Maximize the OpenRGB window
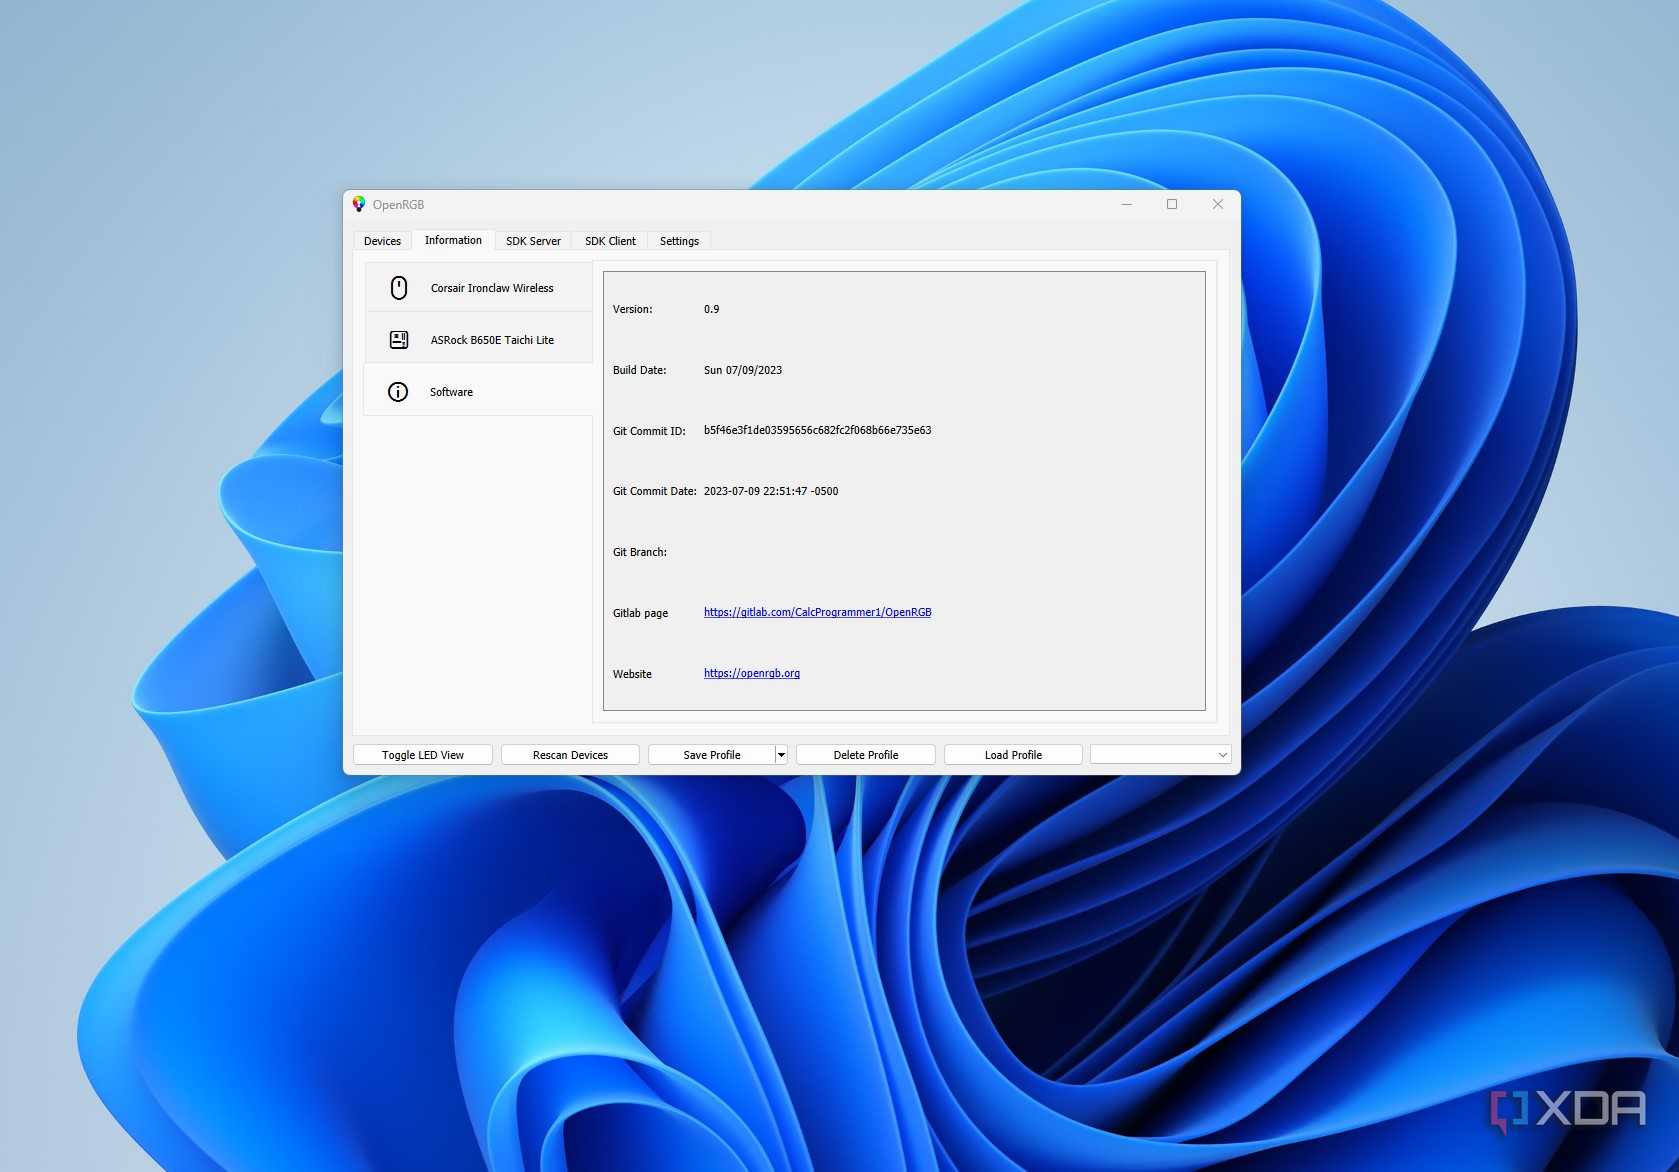The width and height of the screenshot is (1679, 1172). [1172, 204]
